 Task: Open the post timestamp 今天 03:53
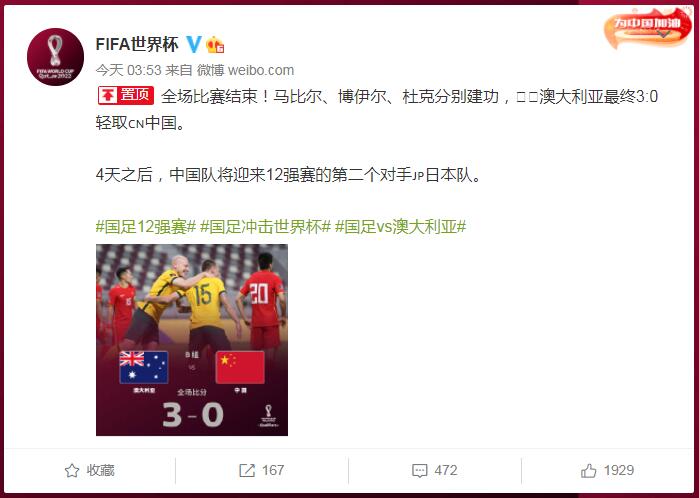click(x=128, y=70)
